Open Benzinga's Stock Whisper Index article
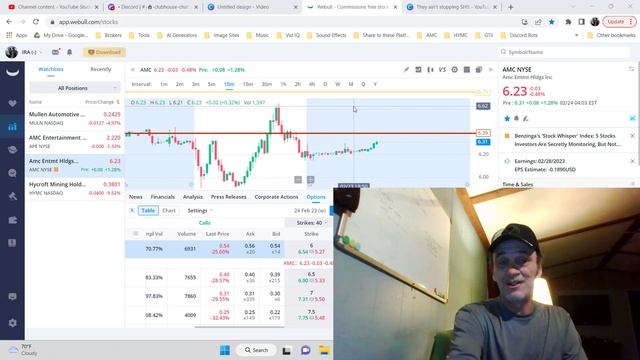The height and width of the screenshot is (360, 640). coord(567,140)
